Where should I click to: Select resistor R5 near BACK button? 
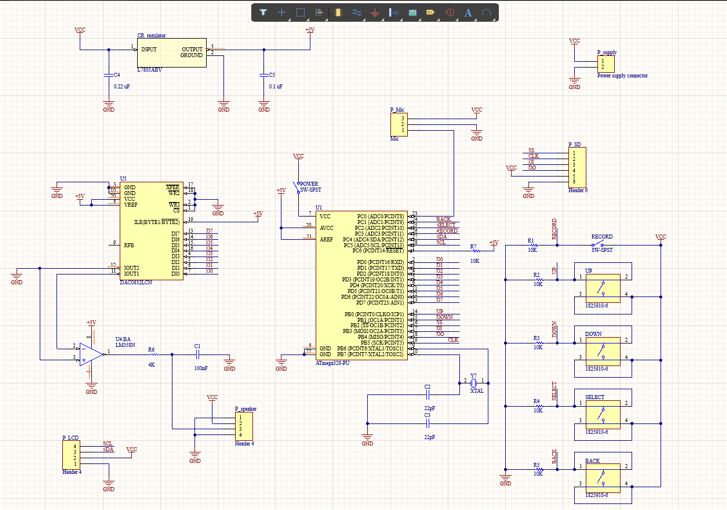tap(538, 469)
